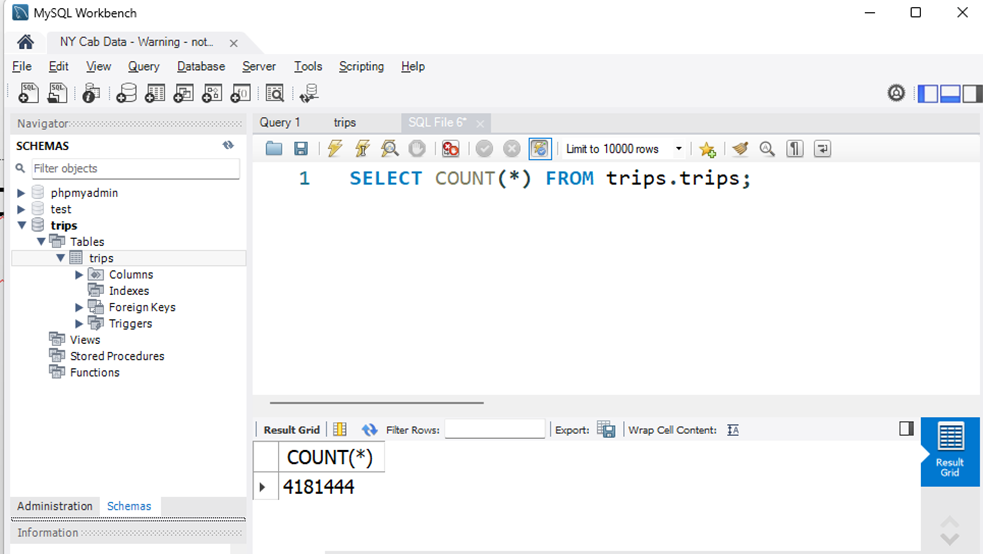The height and width of the screenshot is (554, 983).
Task: Execute the SQL script with lightning bolt icon
Action: (335, 149)
